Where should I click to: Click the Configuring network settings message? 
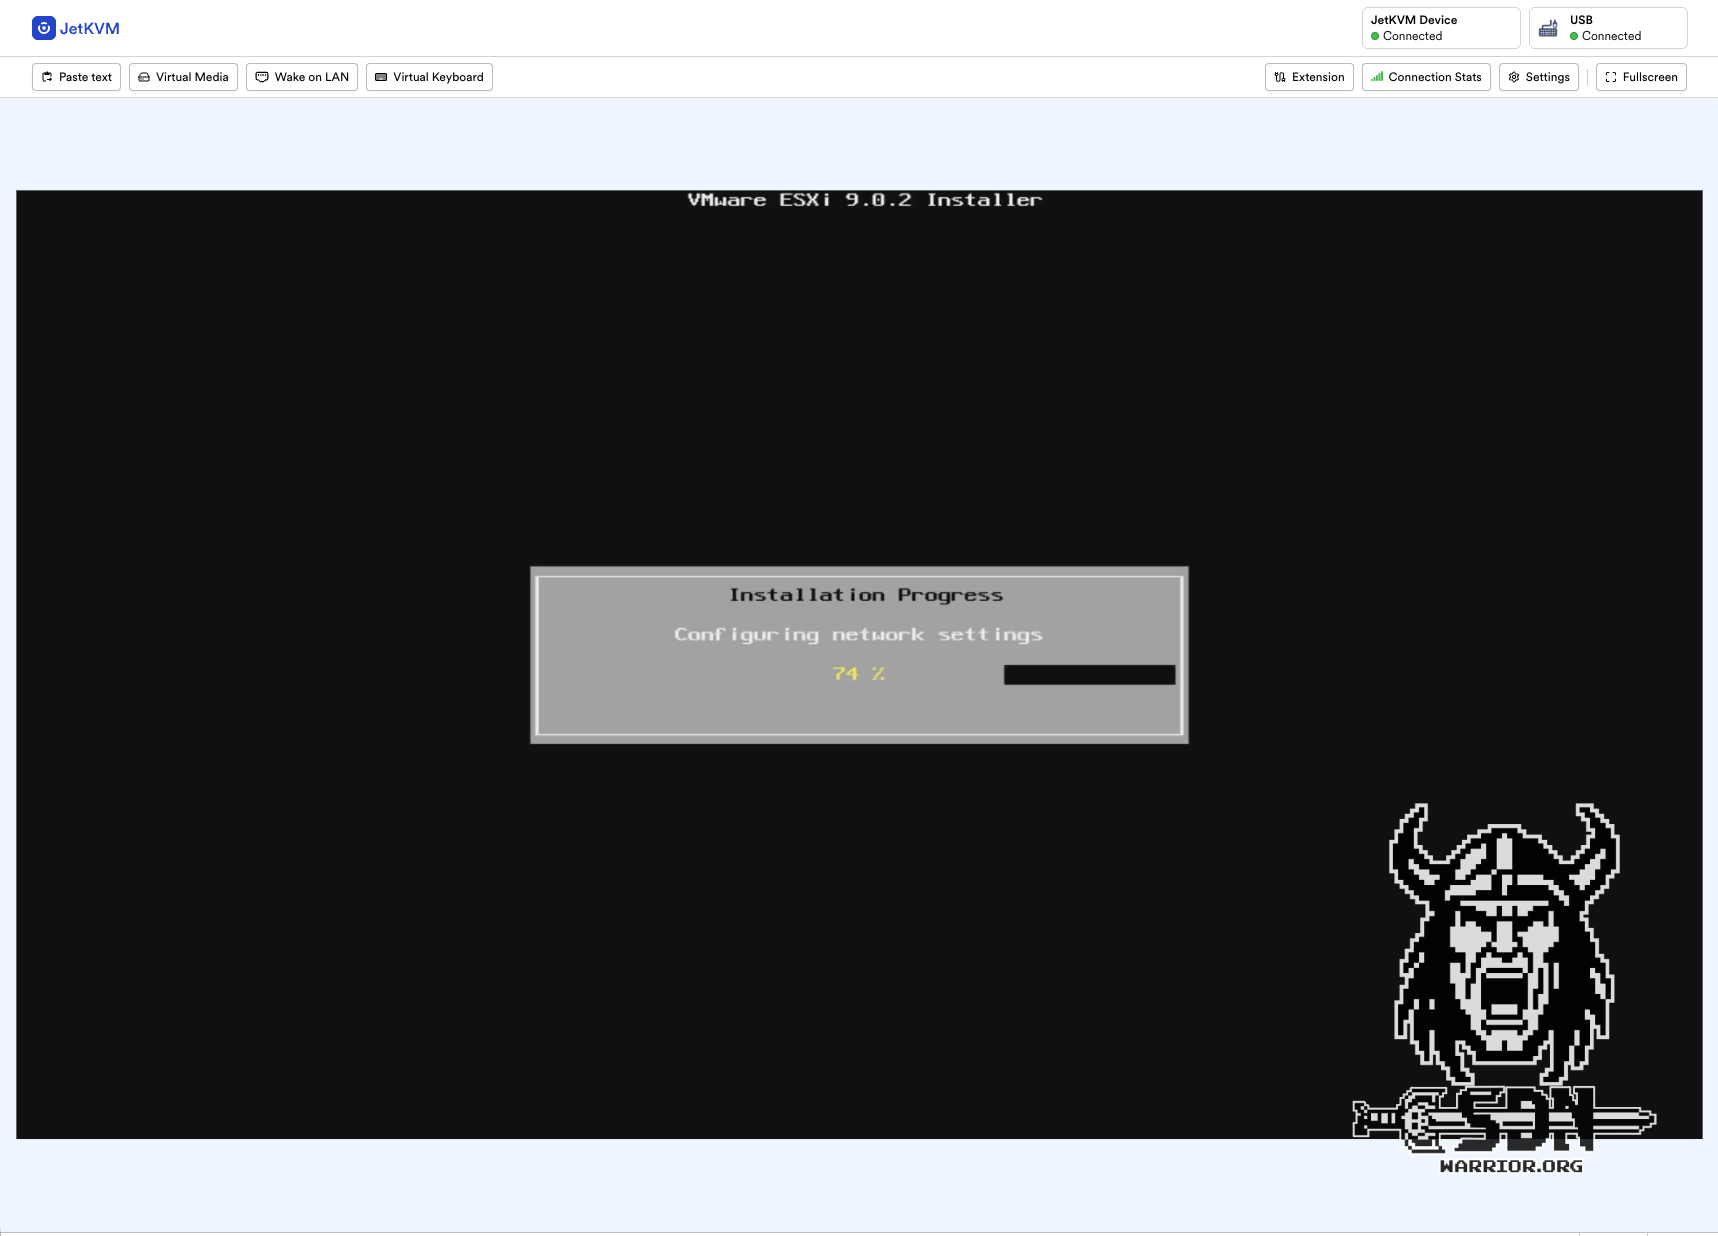858,635
